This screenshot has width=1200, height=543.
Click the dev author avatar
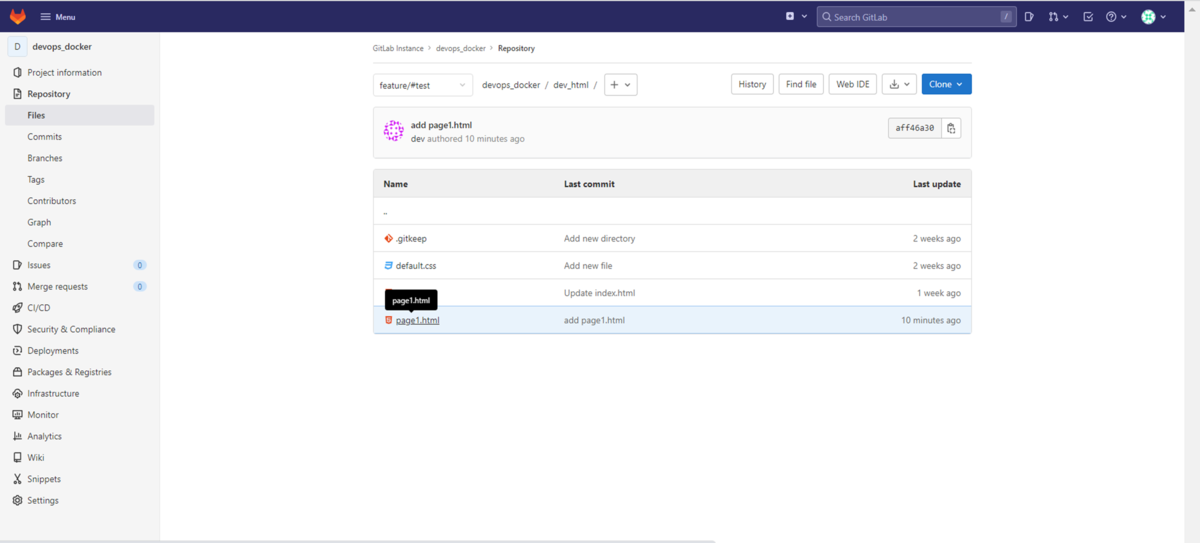pyautogui.click(x=393, y=131)
